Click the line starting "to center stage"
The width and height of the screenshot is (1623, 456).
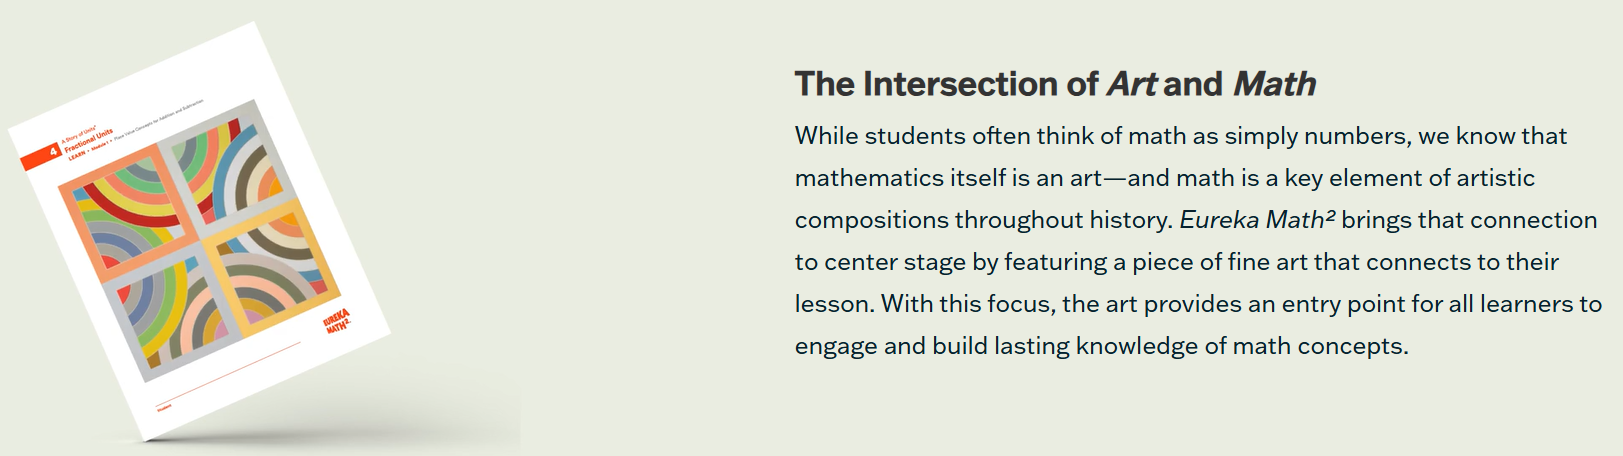(1177, 262)
